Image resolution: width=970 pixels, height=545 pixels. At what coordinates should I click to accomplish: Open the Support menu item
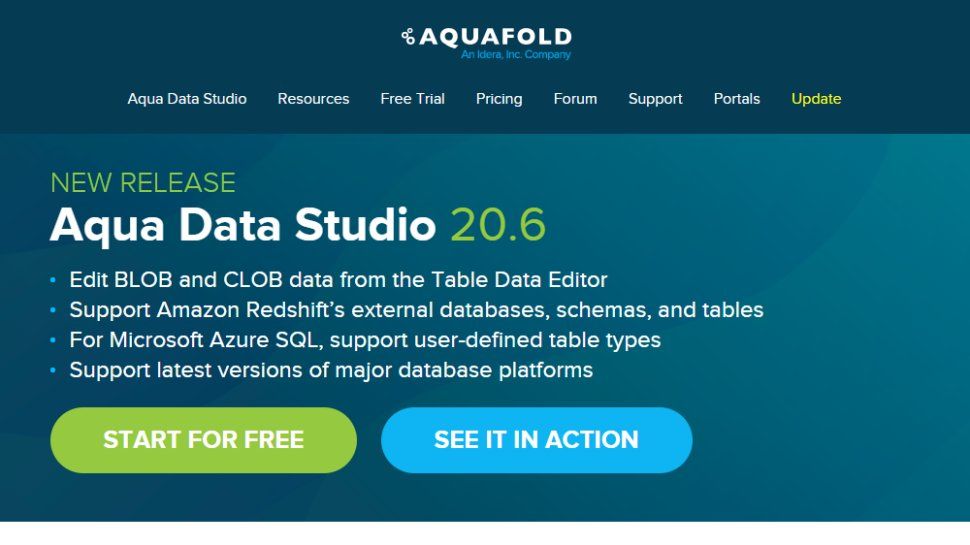655,99
